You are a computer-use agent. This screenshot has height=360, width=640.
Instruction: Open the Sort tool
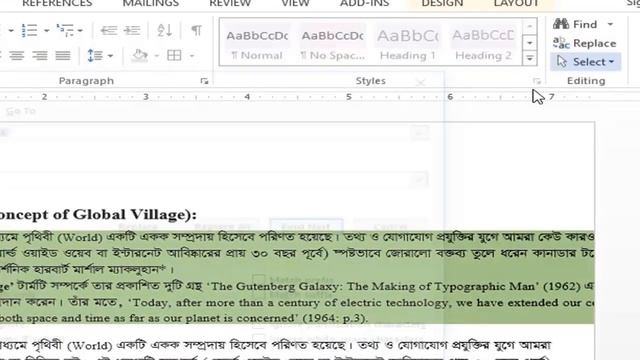[164, 31]
